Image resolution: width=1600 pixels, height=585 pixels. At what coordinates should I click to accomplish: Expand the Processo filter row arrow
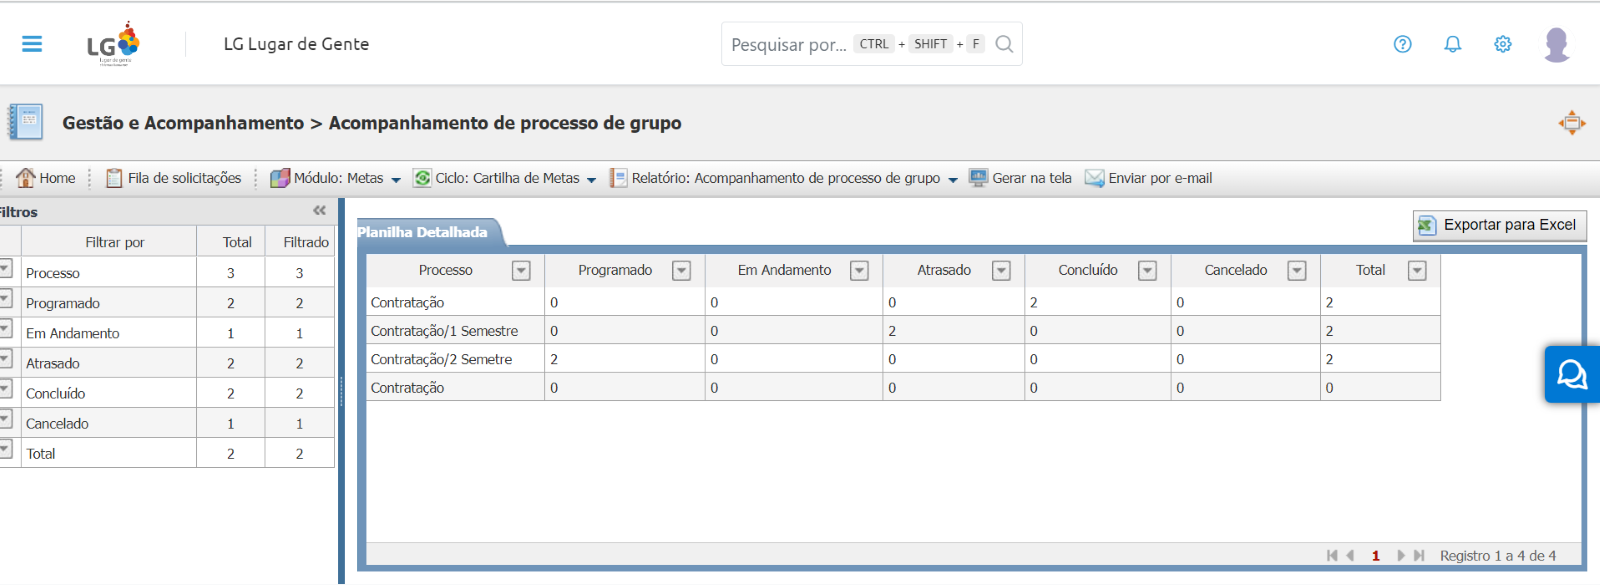(5, 269)
